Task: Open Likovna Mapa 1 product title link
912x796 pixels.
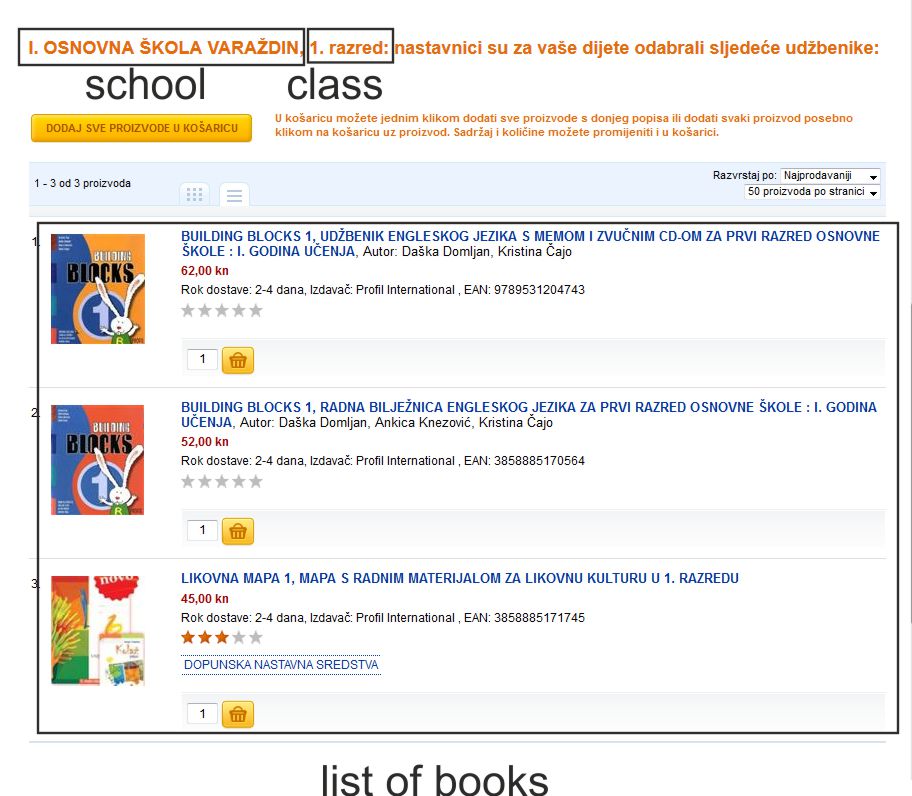Action: pos(459,579)
